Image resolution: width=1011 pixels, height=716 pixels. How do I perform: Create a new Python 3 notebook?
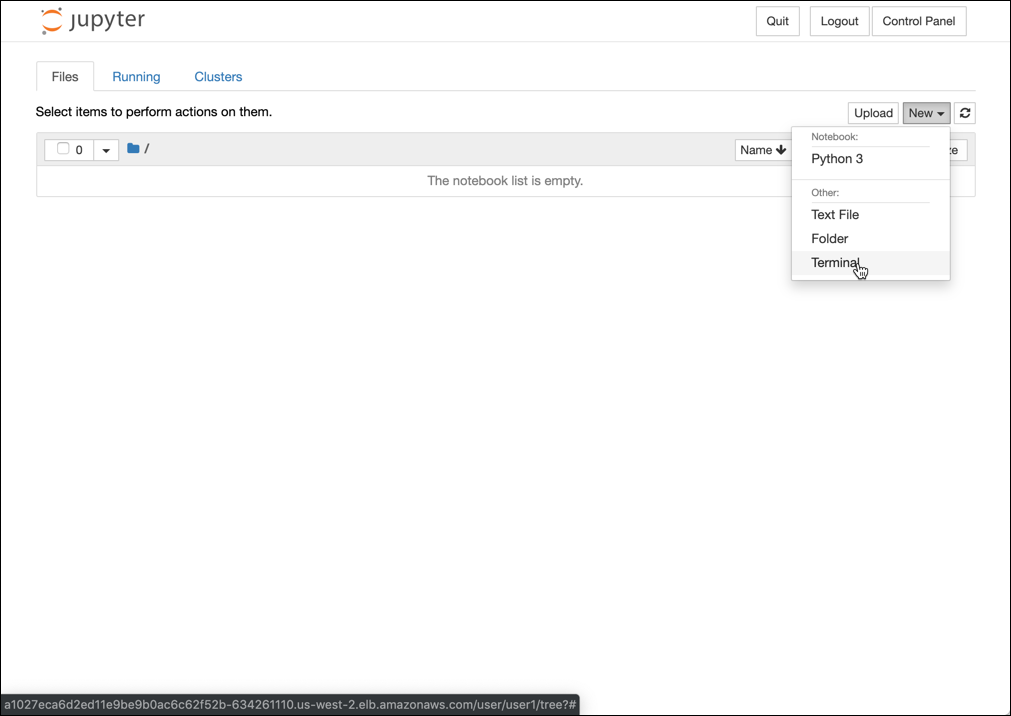[x=837, y=159]
